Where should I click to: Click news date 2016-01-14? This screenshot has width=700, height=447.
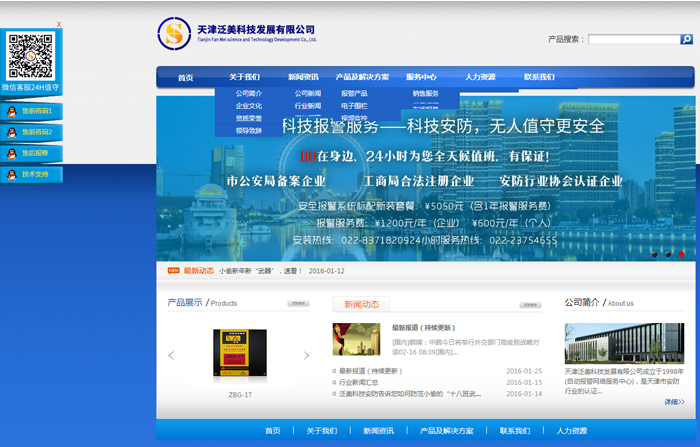[524, 394]
